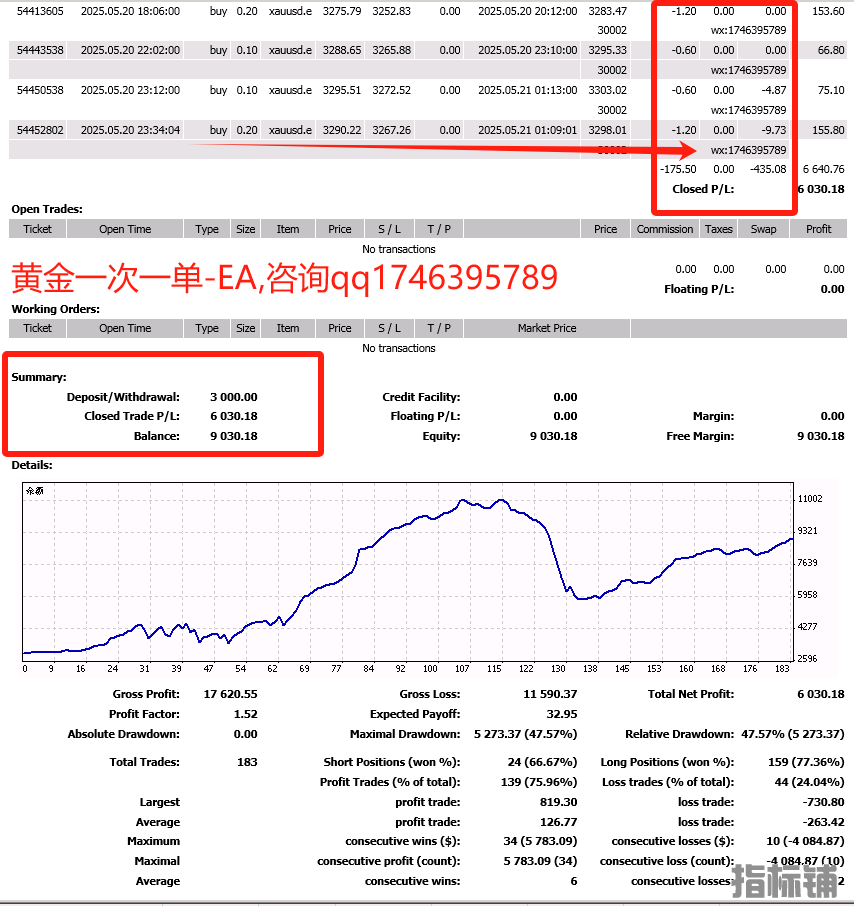The width and height of the screenshot is (854, 906).
Task: Click swap value -9.73
Action: pos(774,130)
